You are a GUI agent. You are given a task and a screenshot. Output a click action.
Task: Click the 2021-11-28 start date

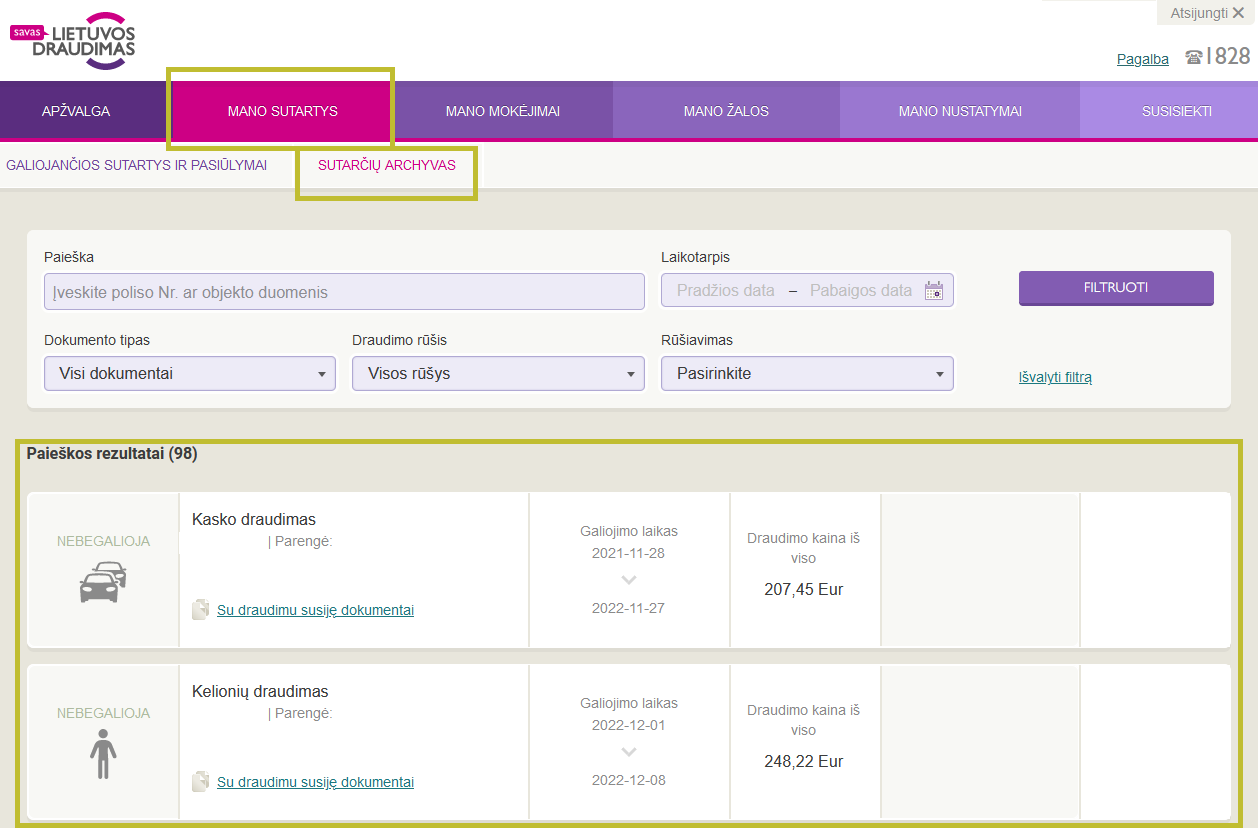pos(629,553)
